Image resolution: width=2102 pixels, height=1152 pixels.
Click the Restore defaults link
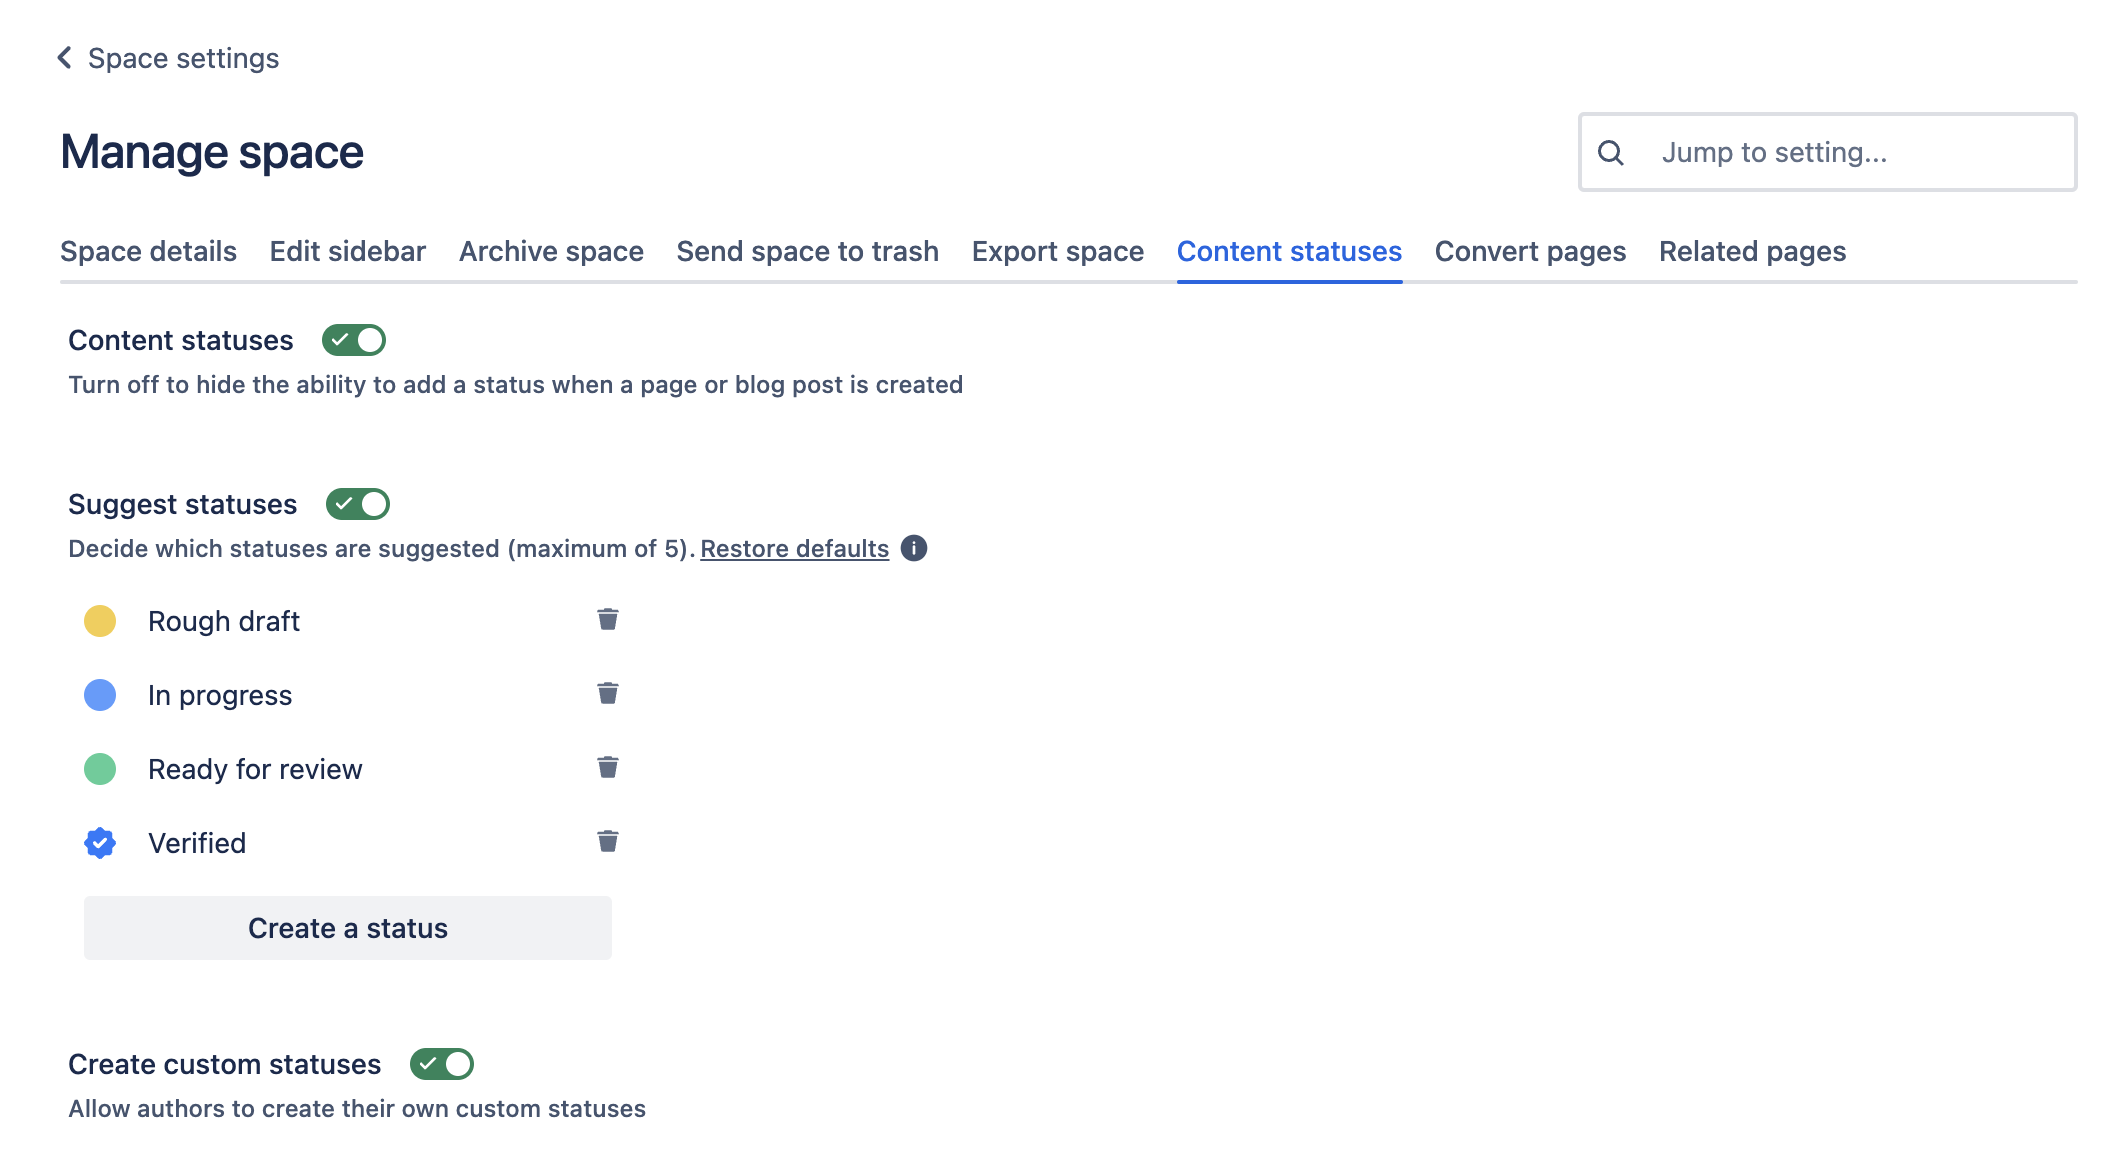click(x=794, y=549)
